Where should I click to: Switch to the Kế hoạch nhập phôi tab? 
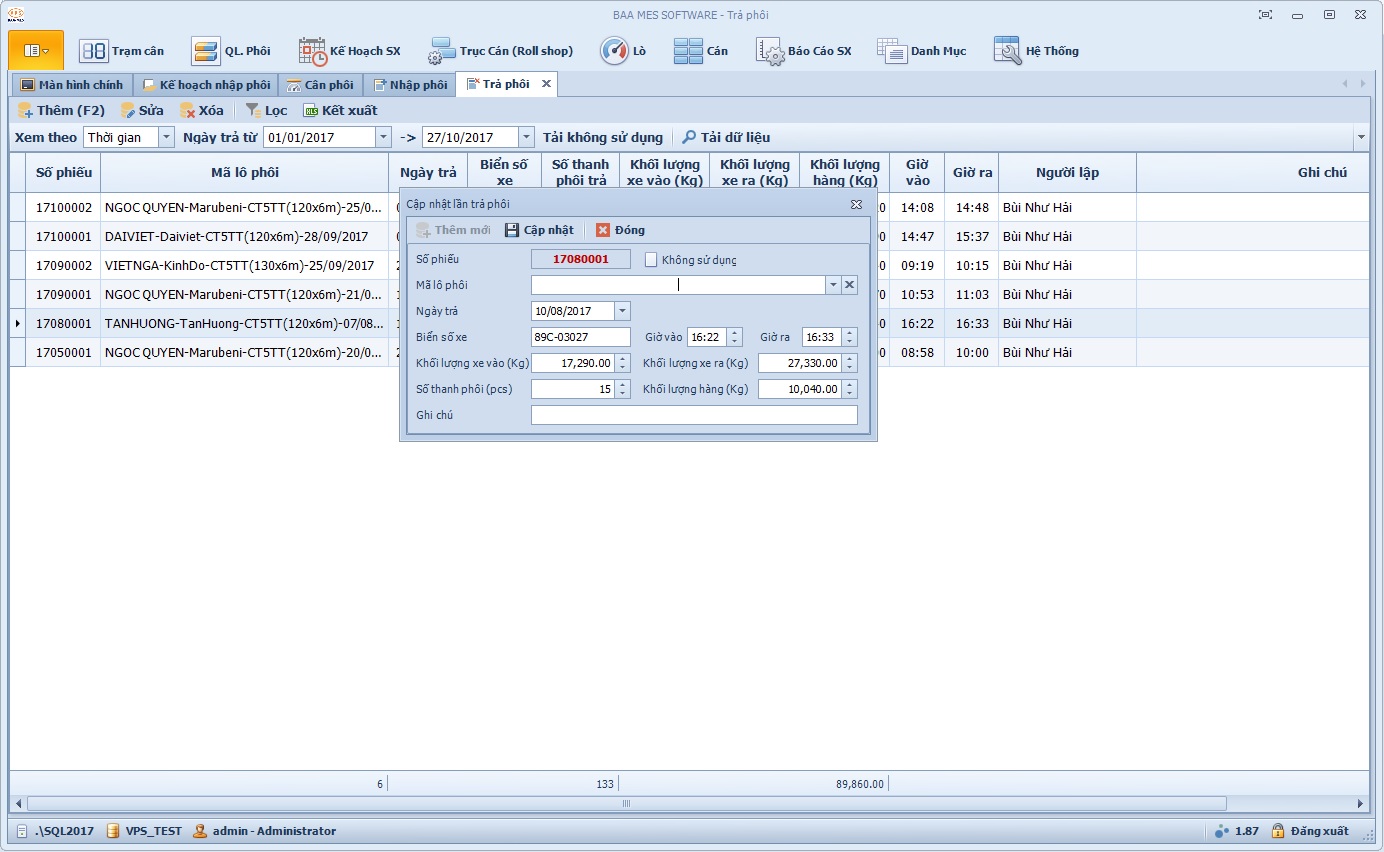point(206,85)
